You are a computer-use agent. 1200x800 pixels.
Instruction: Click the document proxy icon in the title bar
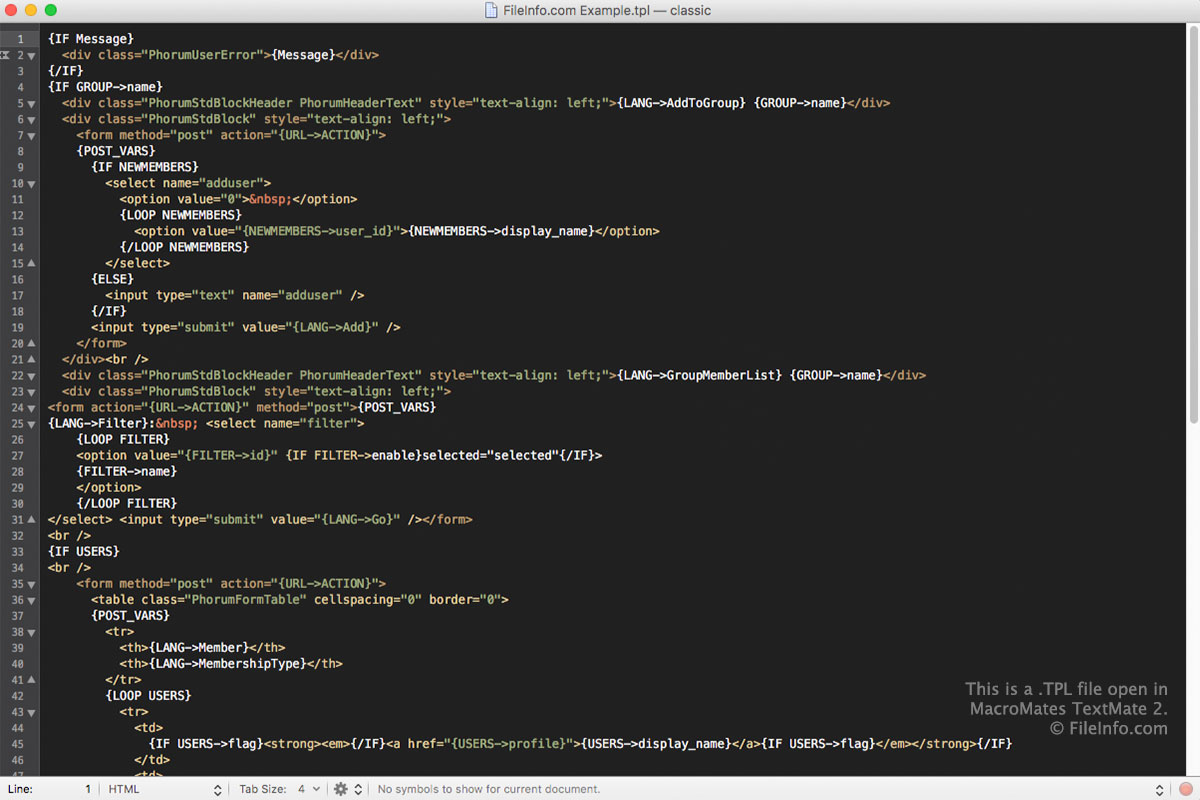pos(491,10)
